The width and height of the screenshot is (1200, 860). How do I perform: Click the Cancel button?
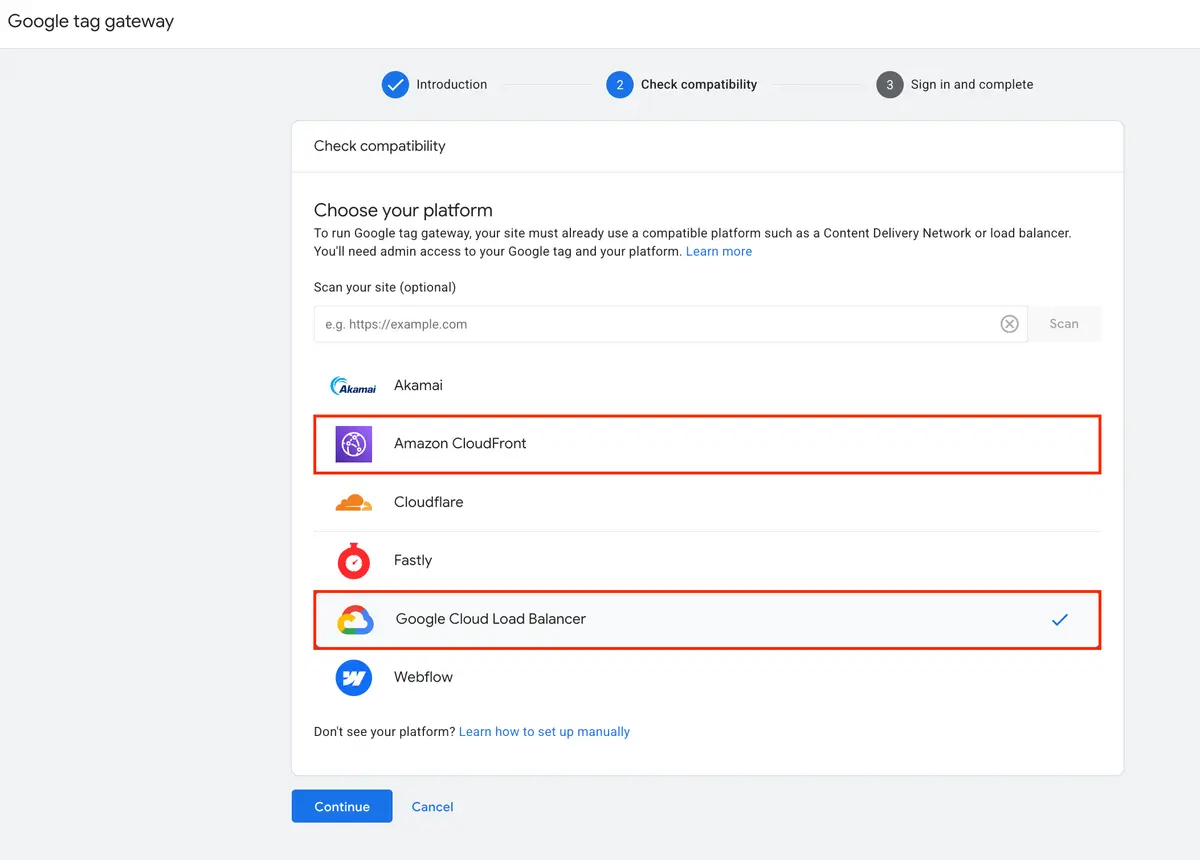pyautogui.click(x=433, y=806)
